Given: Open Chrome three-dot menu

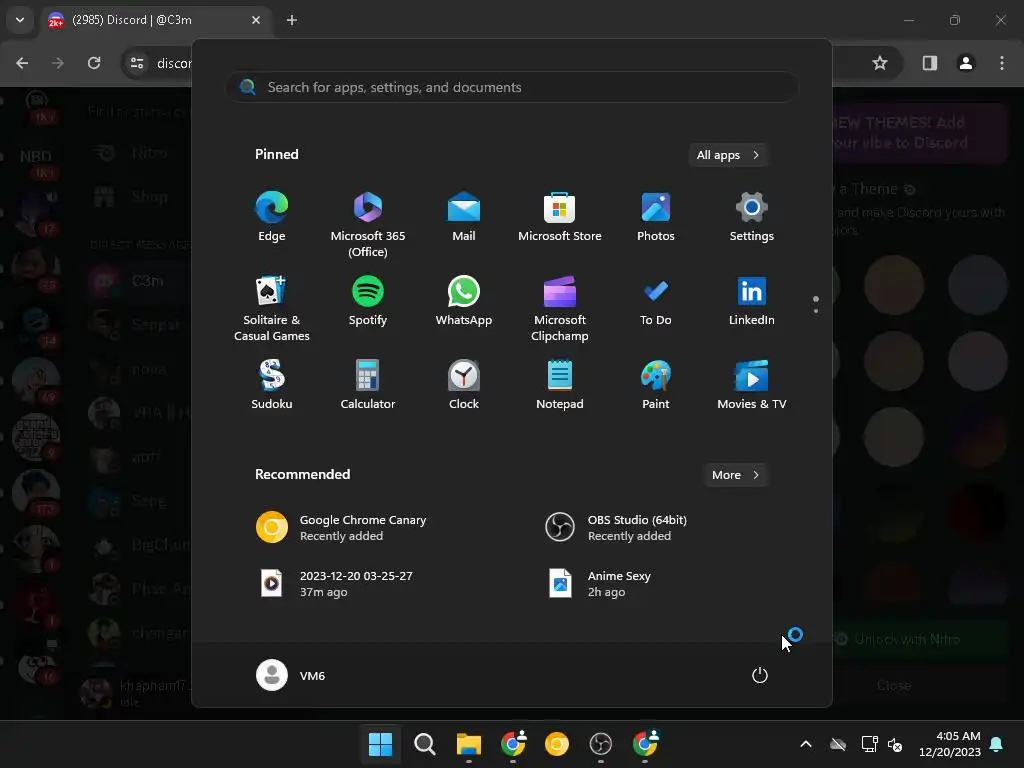Looking at the screenshot, I should coord(1002,63).
